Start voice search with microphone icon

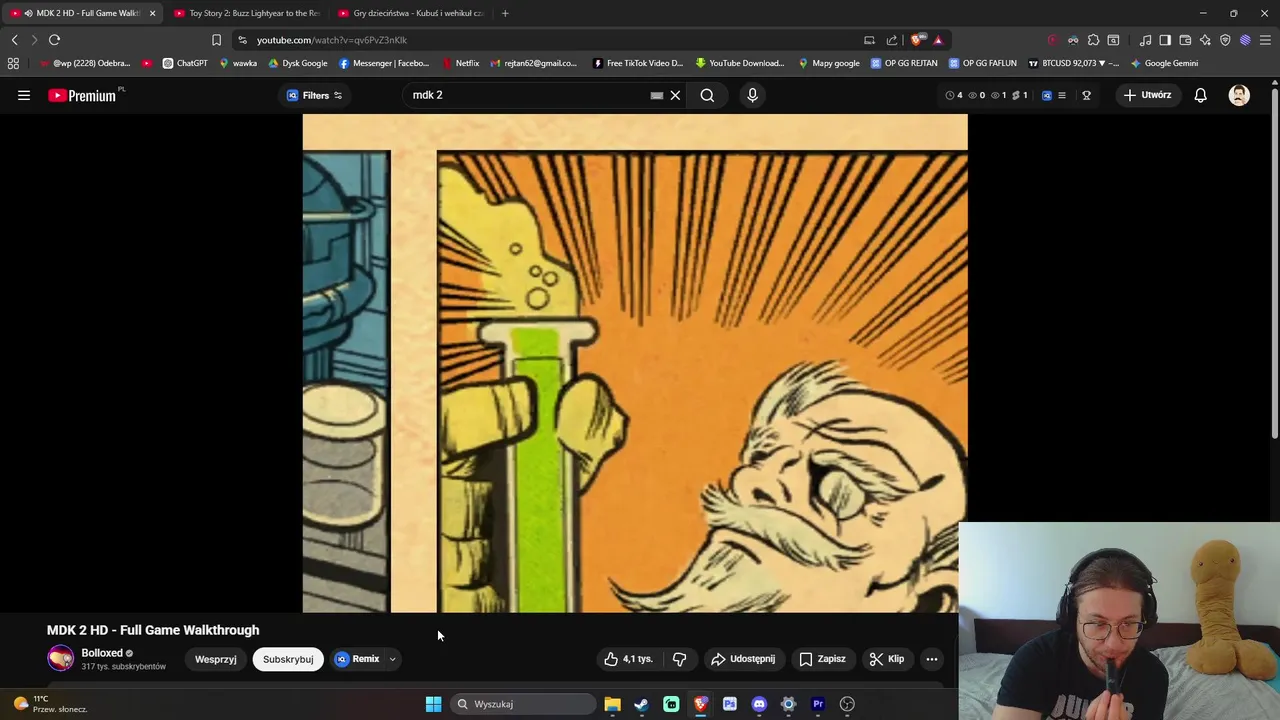pyautogui.click(x=752, y=95)
